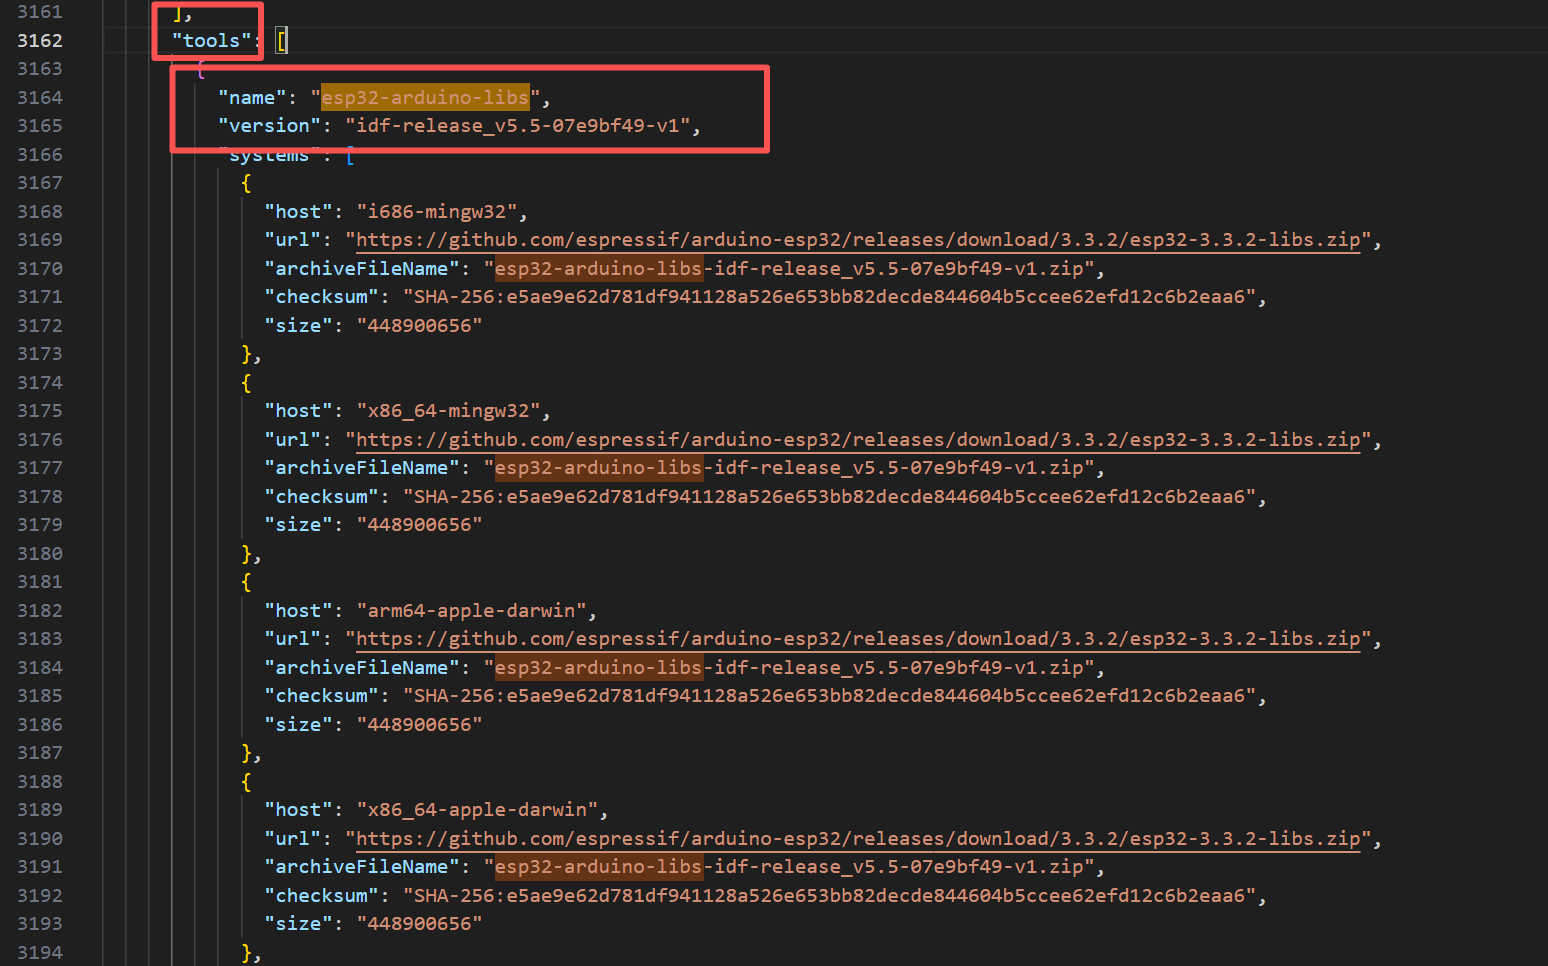Click the idf-release_v5.5-07e9bf49-v1 version value

tap(517, 126)
